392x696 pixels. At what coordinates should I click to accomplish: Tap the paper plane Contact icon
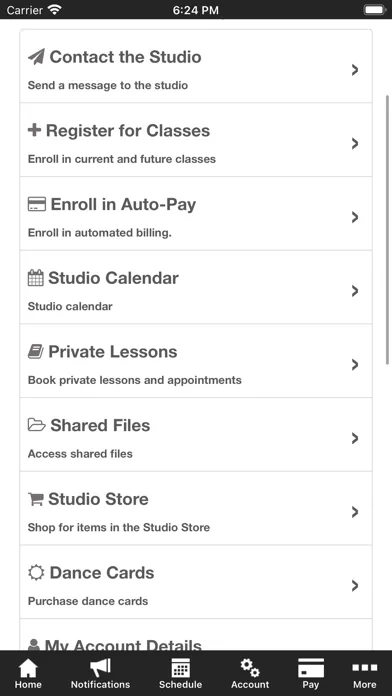[36, 57]
